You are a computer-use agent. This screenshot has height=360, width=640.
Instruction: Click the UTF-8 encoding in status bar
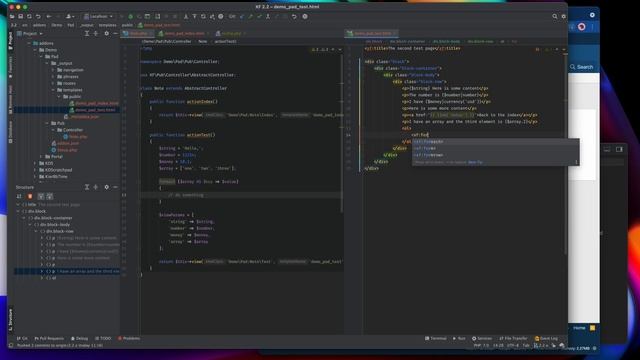(513, 345)
